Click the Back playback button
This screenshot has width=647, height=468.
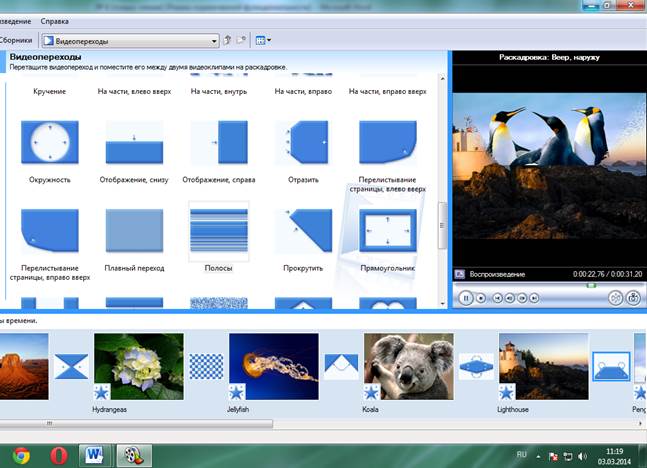tap(498, 298)
